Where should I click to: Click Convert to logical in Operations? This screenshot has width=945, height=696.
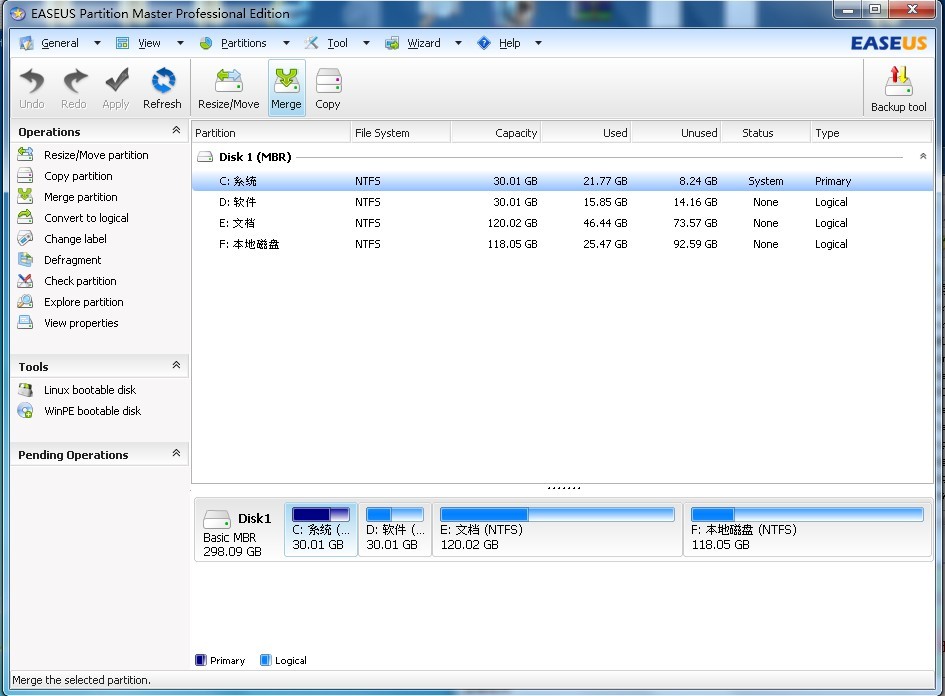point(86,218)
